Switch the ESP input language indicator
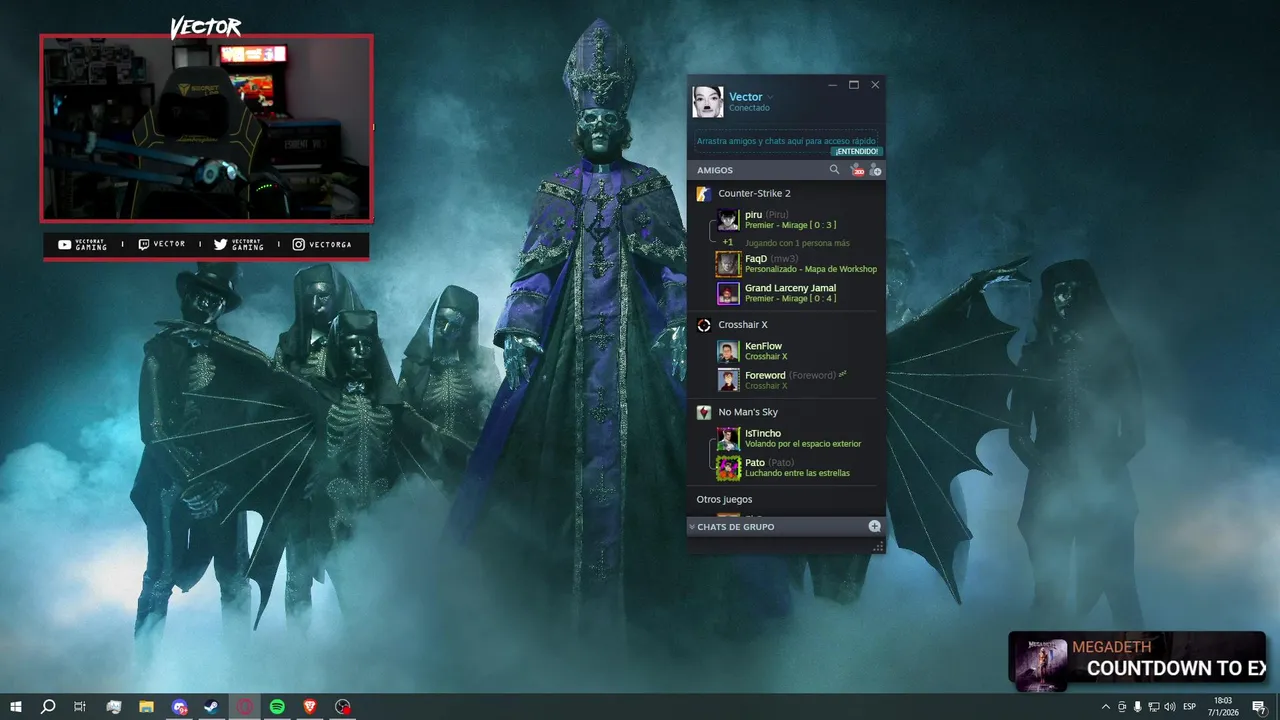The image size is (1280, 720). point(1189,707)
